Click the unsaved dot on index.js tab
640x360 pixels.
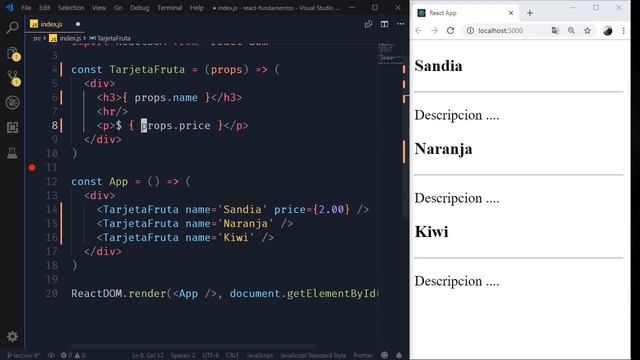tap(78, 24)
